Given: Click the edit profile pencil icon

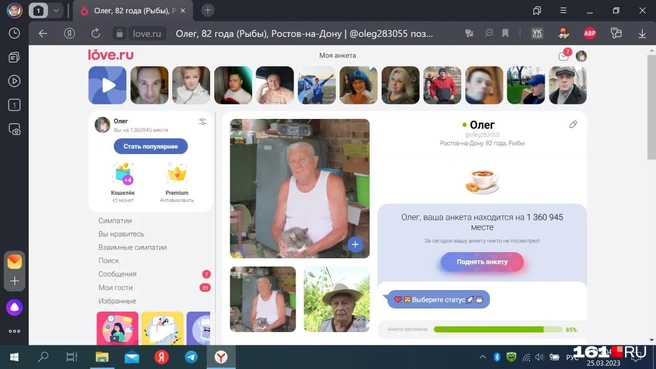Looking at the screenshot, I should (573, 124).
